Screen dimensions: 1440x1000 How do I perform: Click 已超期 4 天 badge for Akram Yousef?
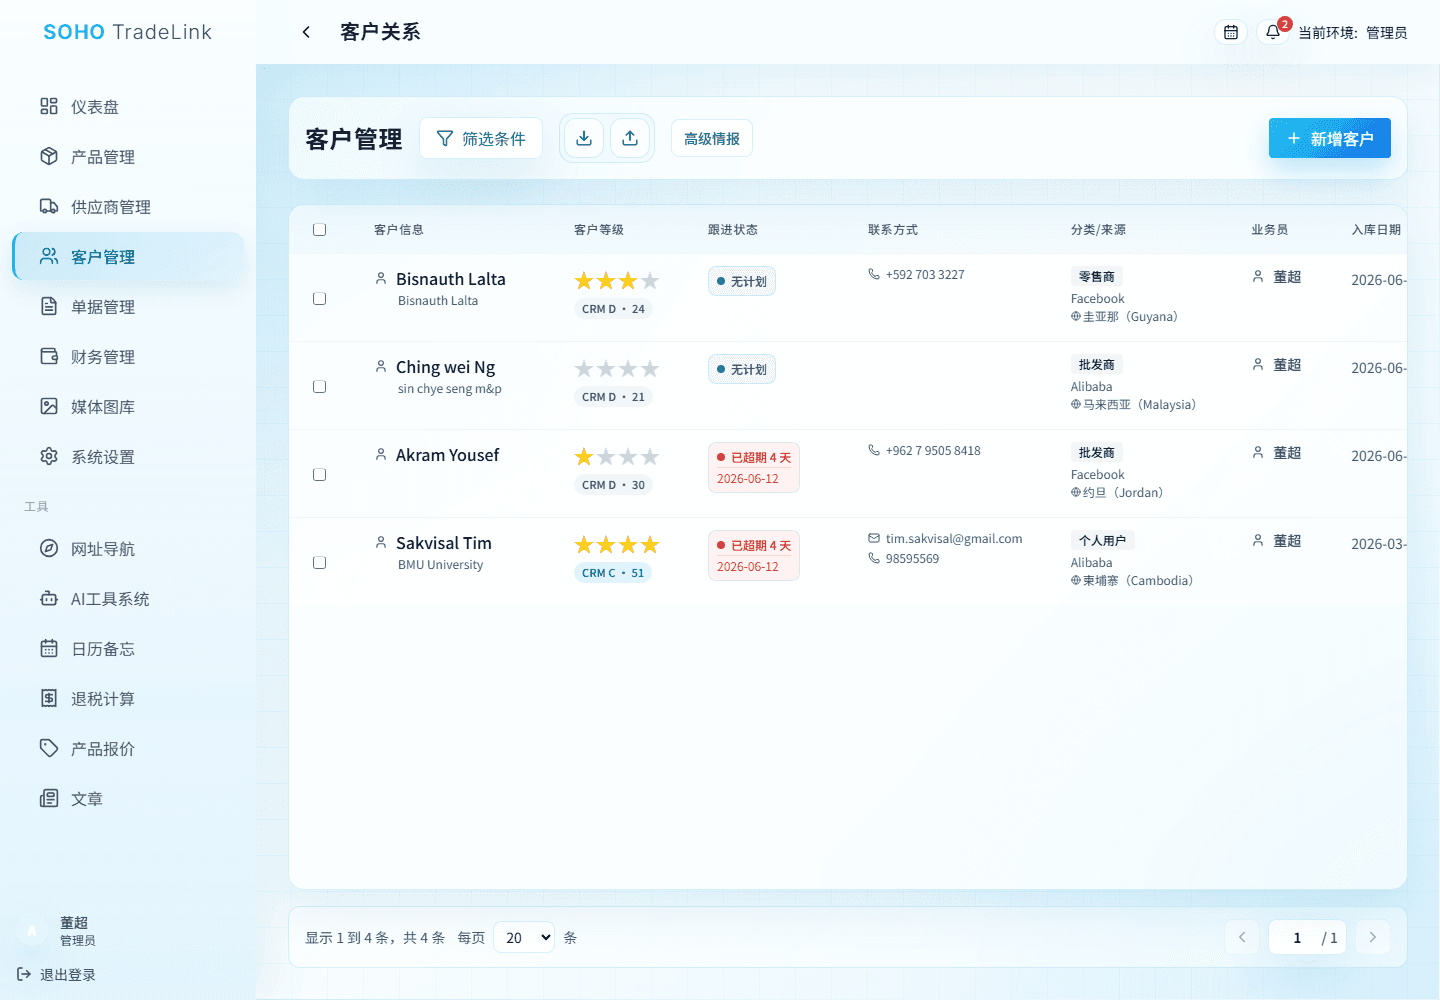click(x=754, y=467)
